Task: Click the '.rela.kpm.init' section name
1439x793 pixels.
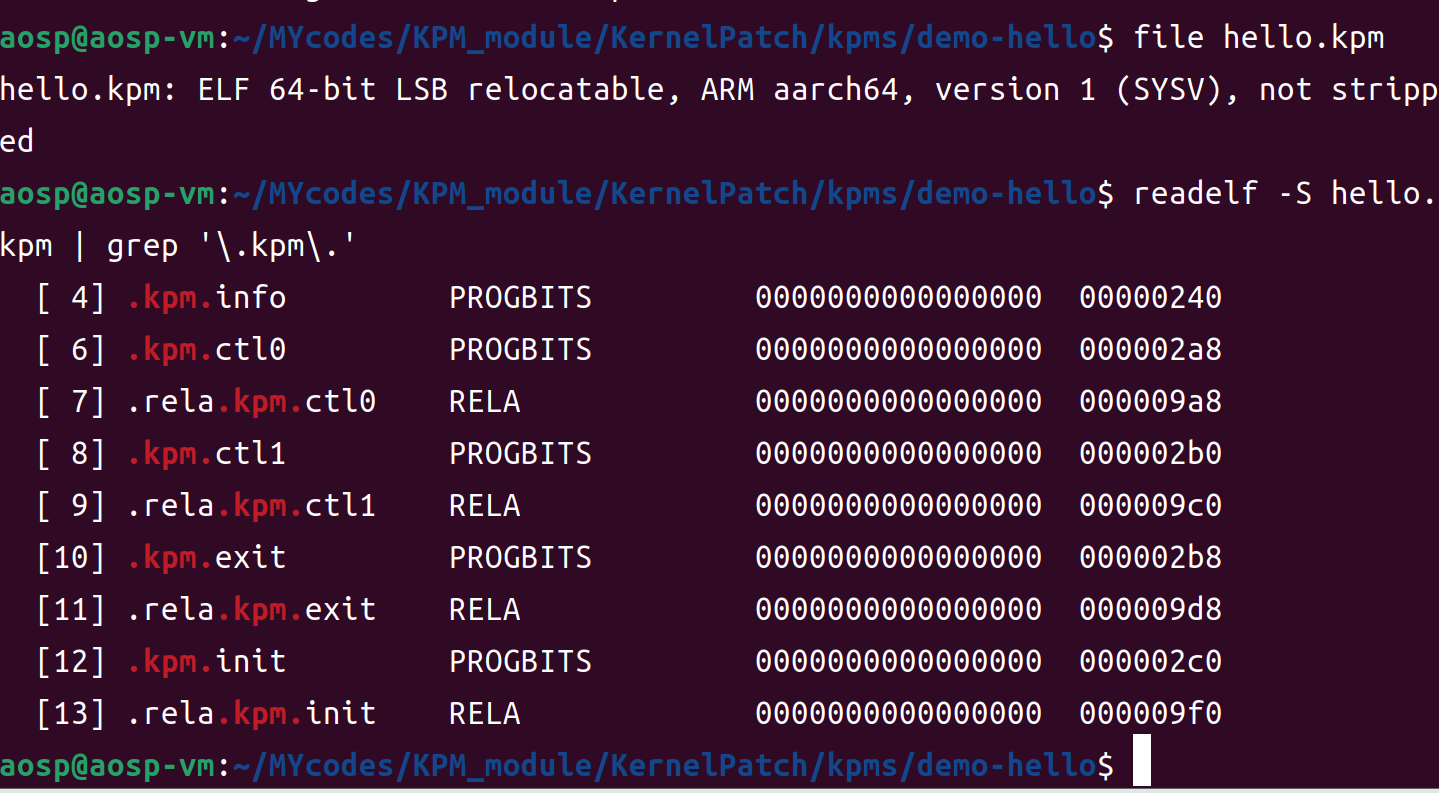Action: [x=252, y=713]
